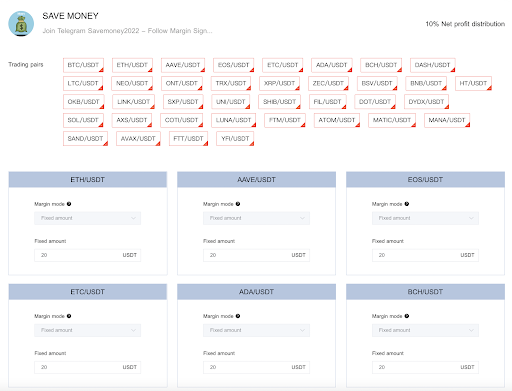Select the ZEC/USDT pair tag
Viewport: 512px width, 391px height.
[328, 83]
